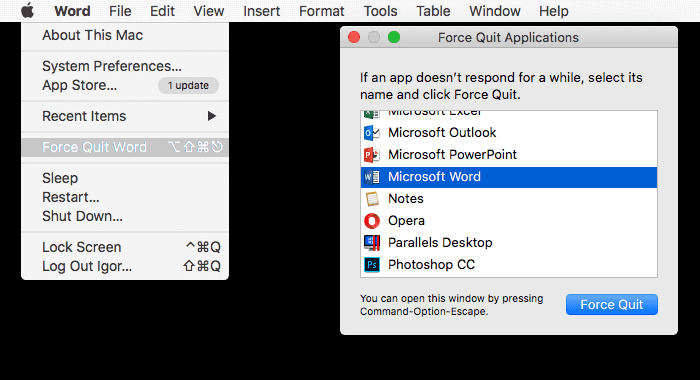Click the Parallels Desktop app icon
The width and height of the screenshot is (700, 380).
pos(371,242)
